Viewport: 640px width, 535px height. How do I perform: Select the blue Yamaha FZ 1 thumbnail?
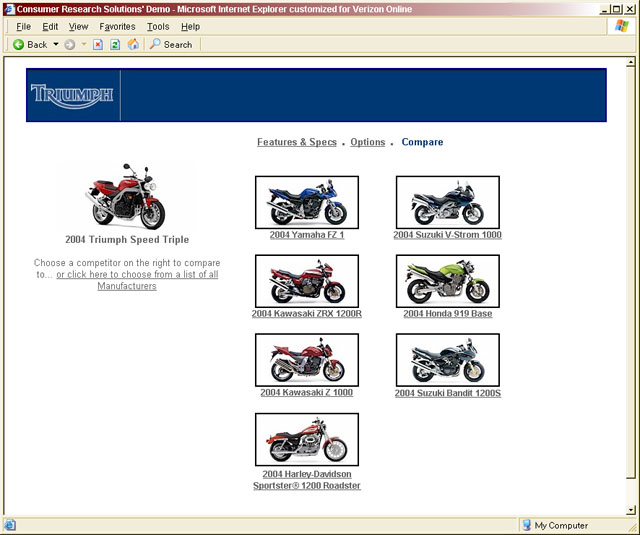(307, 202)
